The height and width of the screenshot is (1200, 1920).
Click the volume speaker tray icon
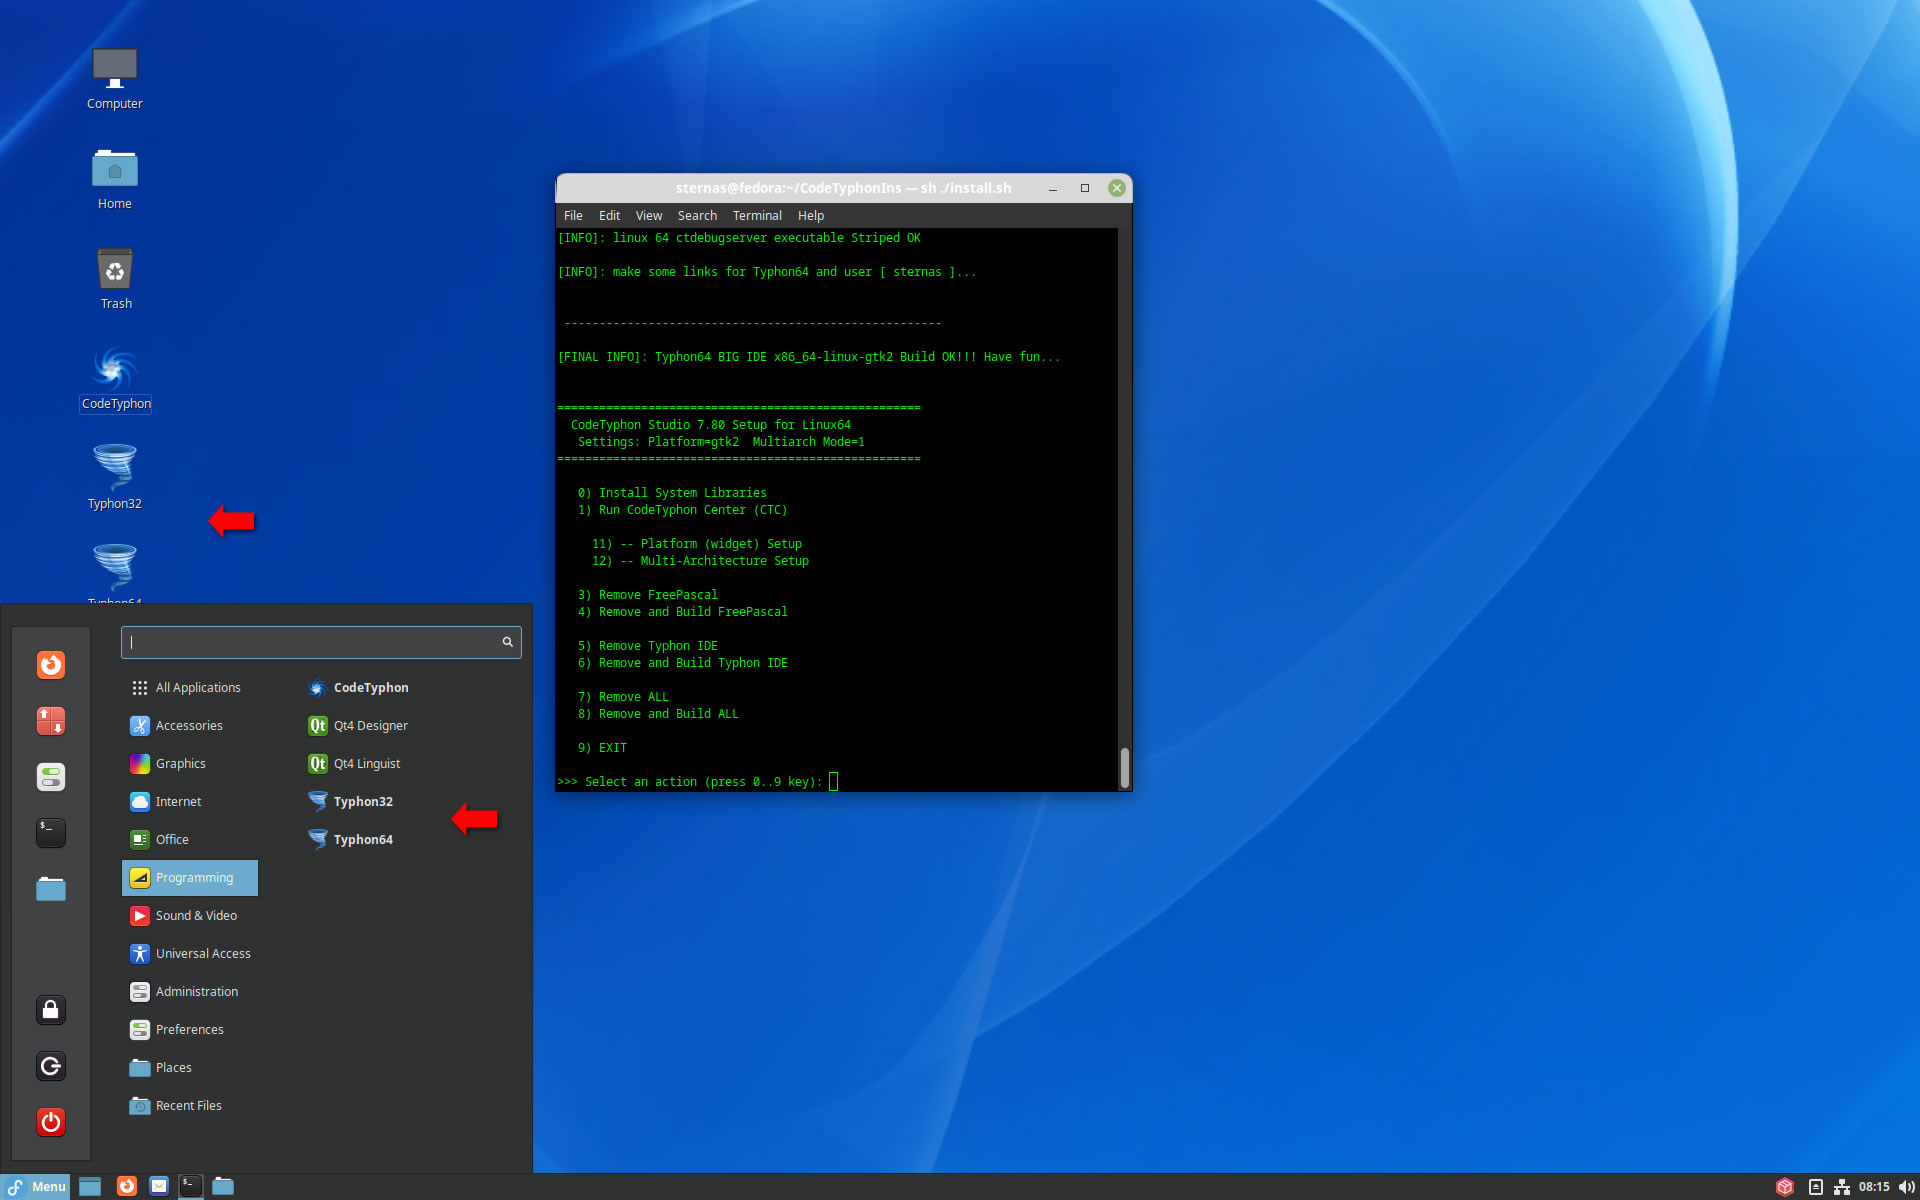1906,1187
